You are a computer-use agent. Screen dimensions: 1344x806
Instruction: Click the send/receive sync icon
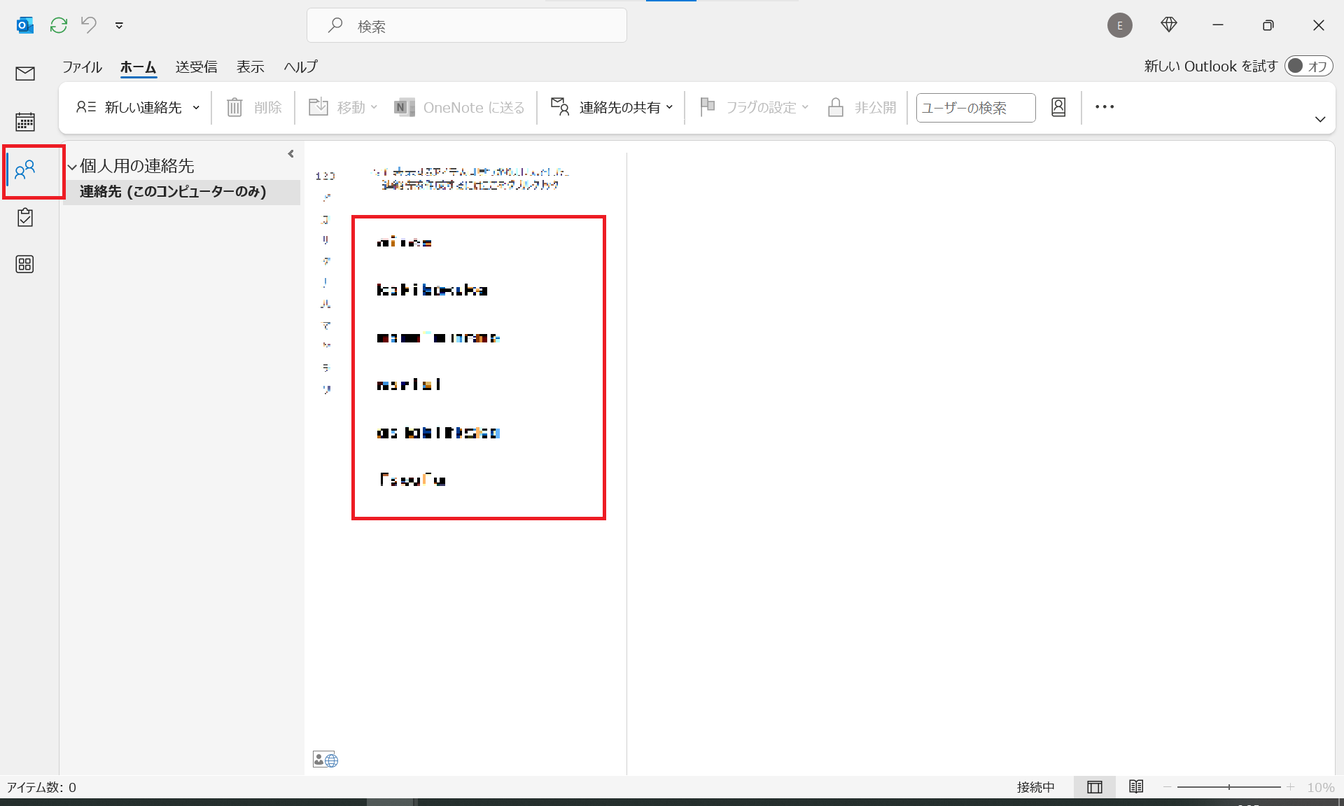click(59, 25)
